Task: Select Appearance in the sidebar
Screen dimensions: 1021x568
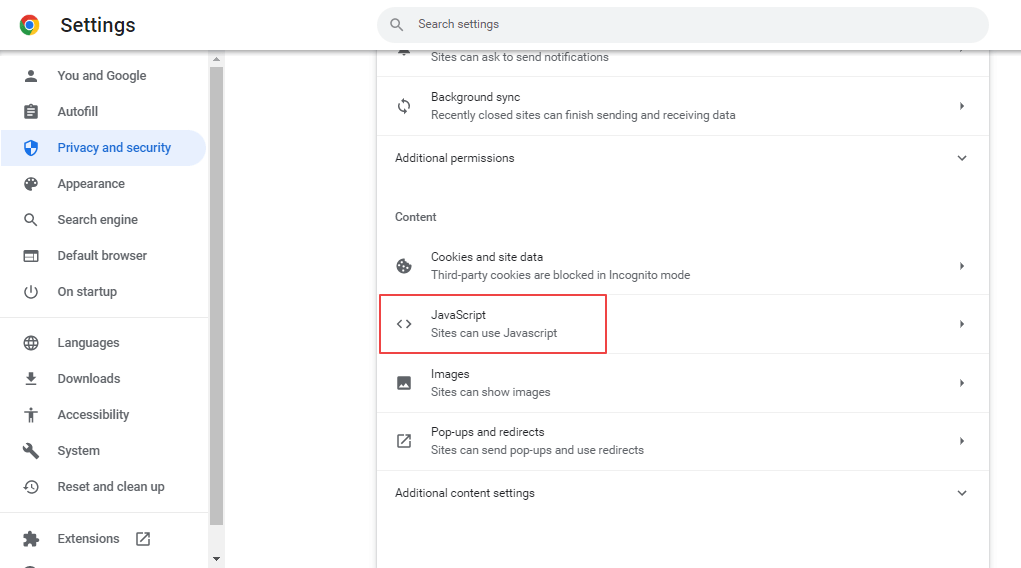Action: (x=91, y=184)
